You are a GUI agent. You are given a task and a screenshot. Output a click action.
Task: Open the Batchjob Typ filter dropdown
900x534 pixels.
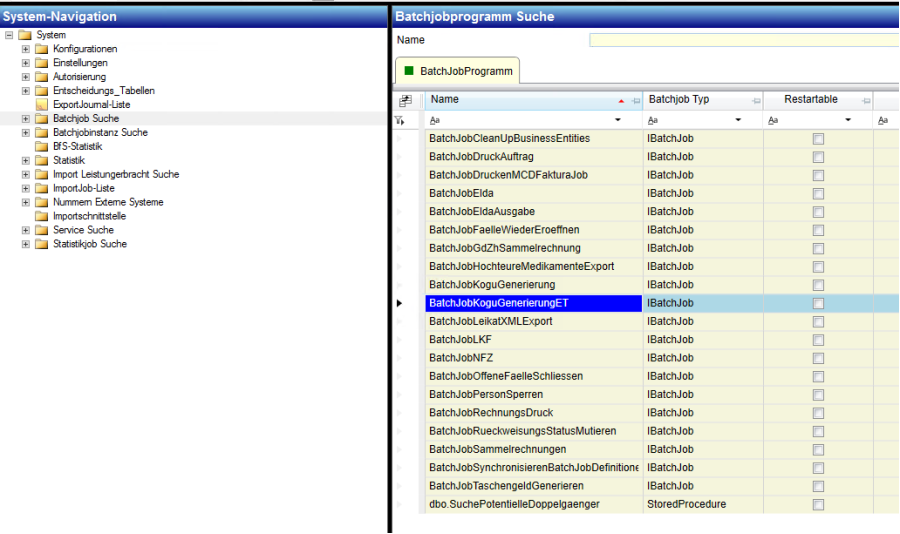(x=738, y=120)
